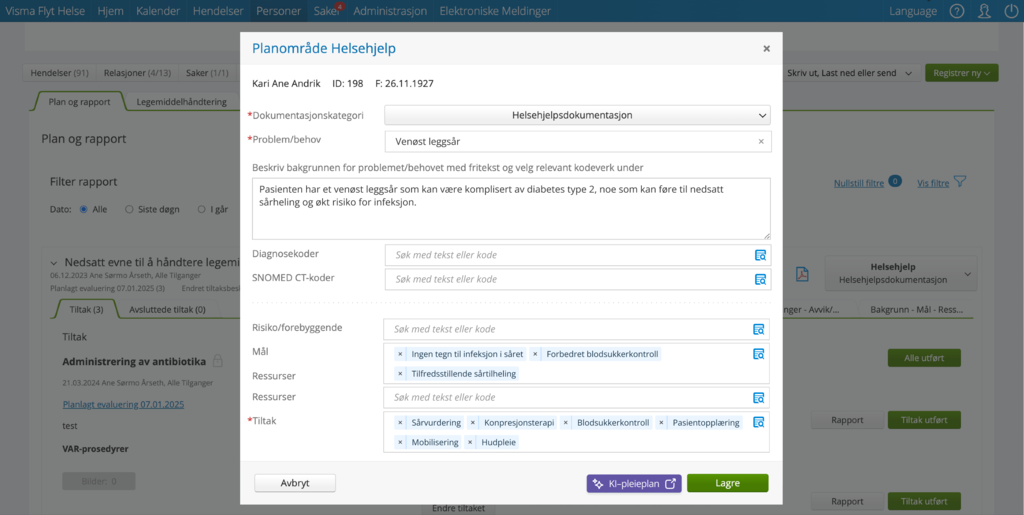Screen dimensions: 1024x515
Task: Open the Mål code search icon
Action: [x=759, y=354]
